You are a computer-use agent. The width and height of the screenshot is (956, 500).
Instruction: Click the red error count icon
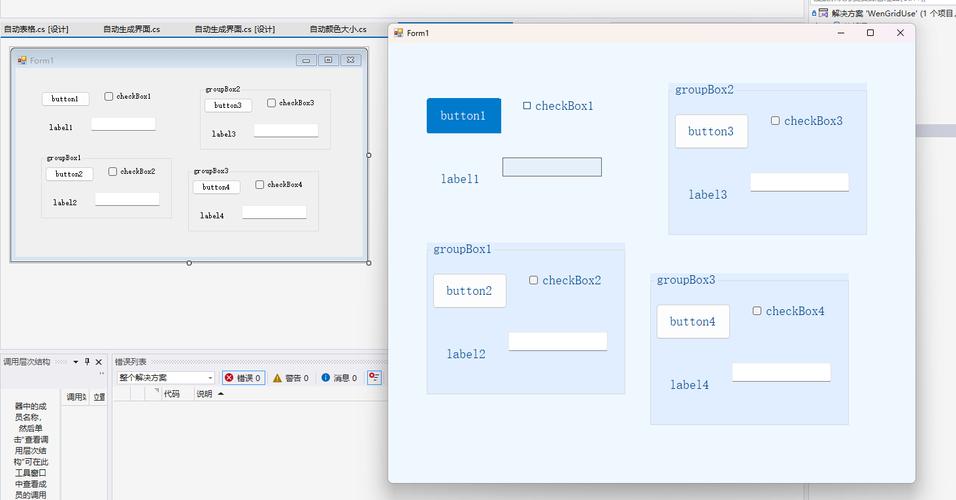point(229,378)
